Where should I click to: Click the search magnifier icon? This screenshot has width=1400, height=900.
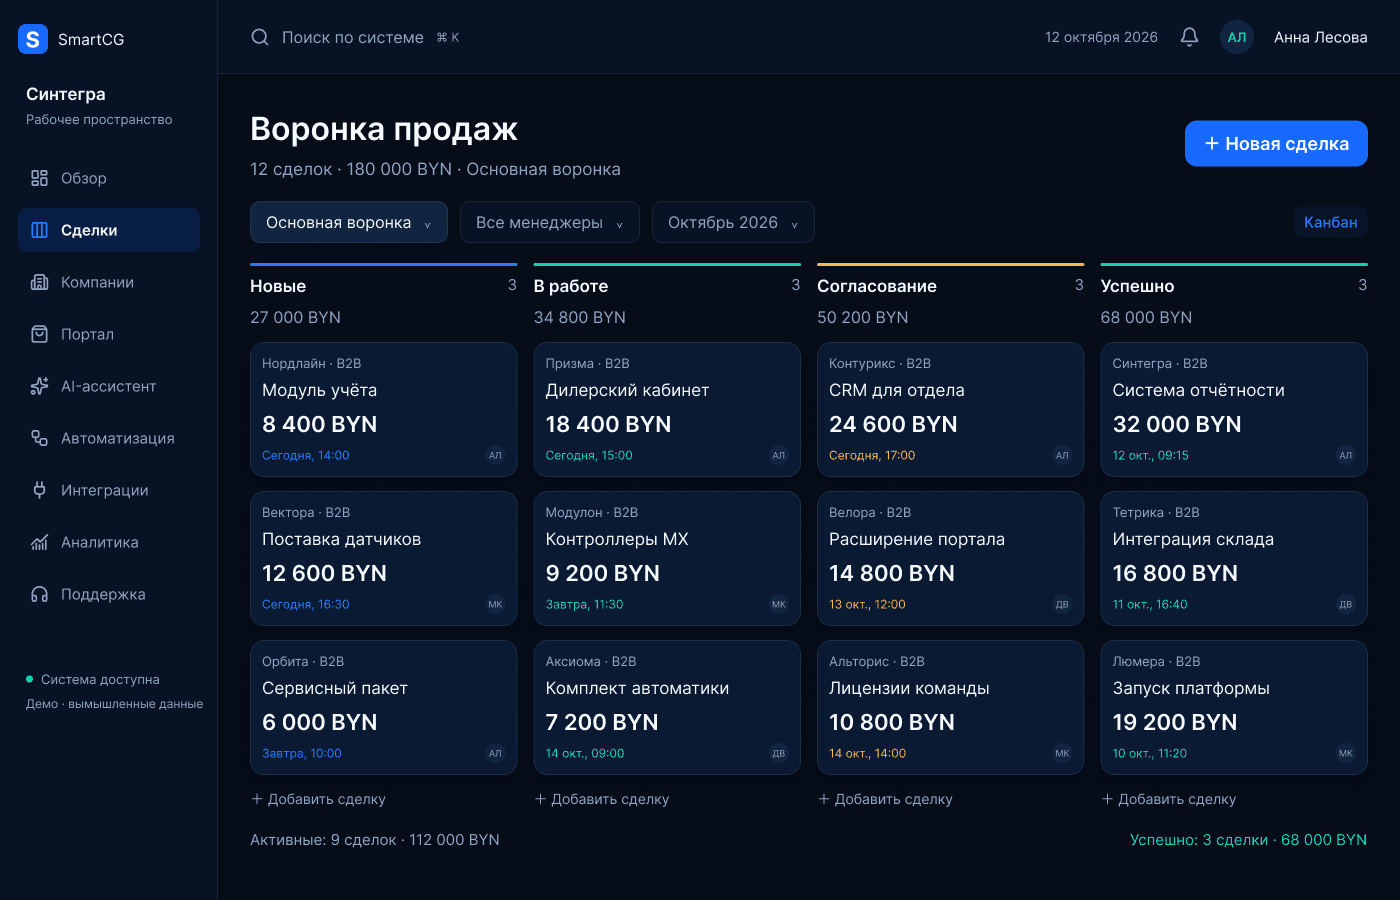[x=260, y=37]
